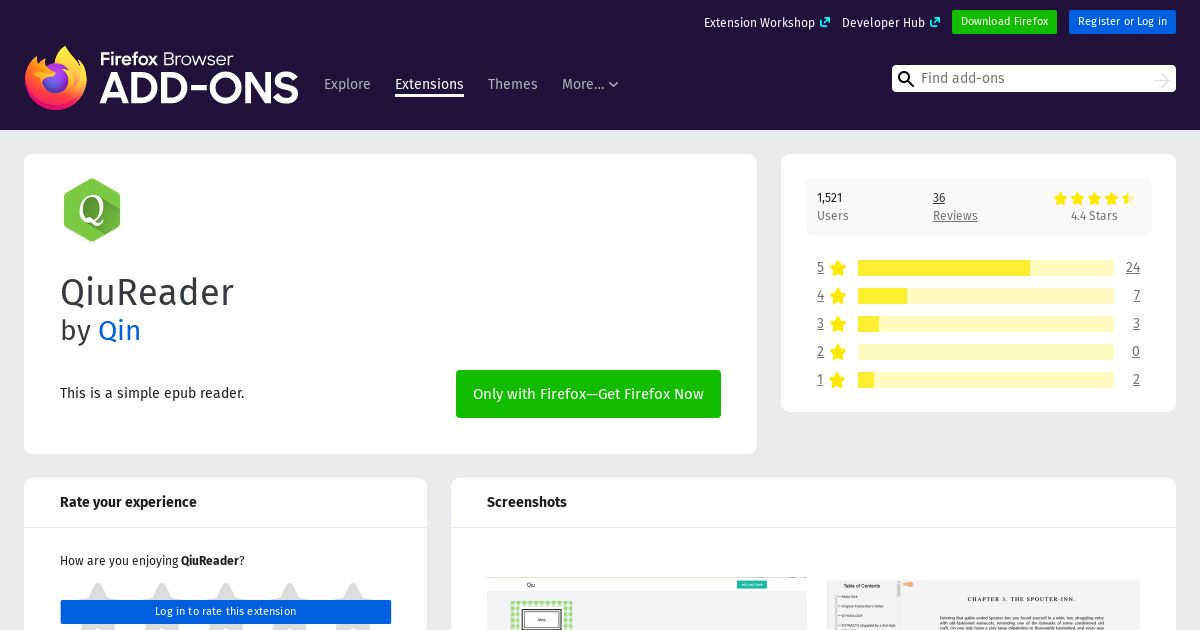Open Developer Hub link
1200x630 pixels.
[x=891, y=22]
